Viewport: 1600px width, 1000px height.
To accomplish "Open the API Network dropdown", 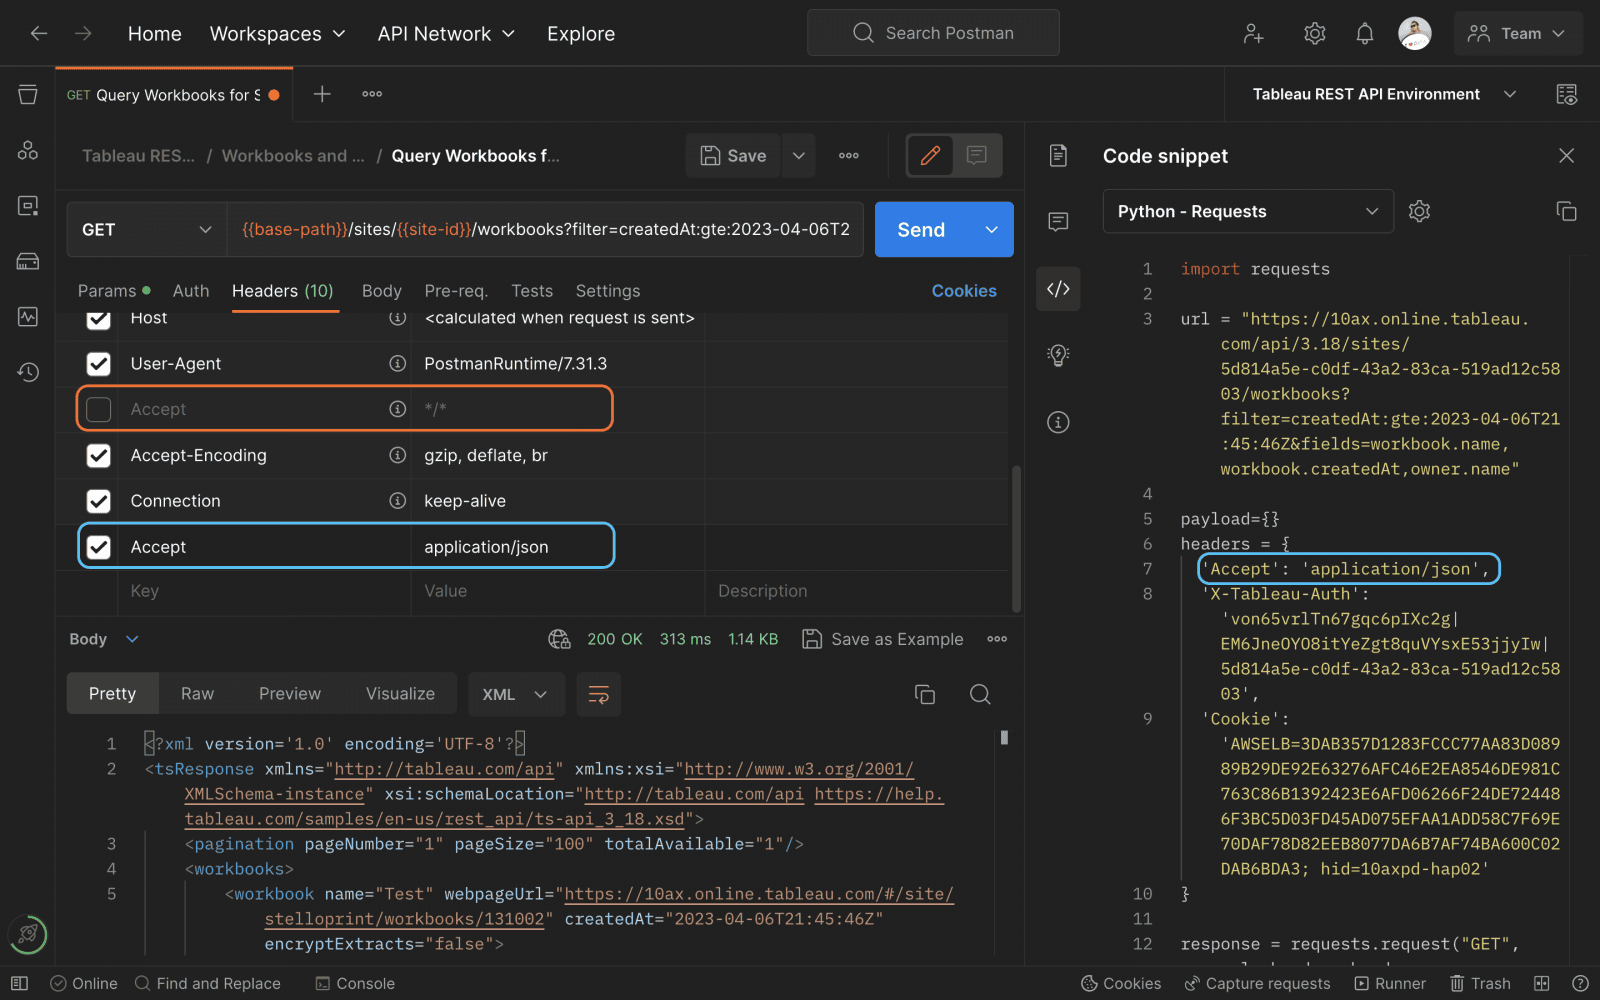I will pyautogui.click(x=446, y=33).
